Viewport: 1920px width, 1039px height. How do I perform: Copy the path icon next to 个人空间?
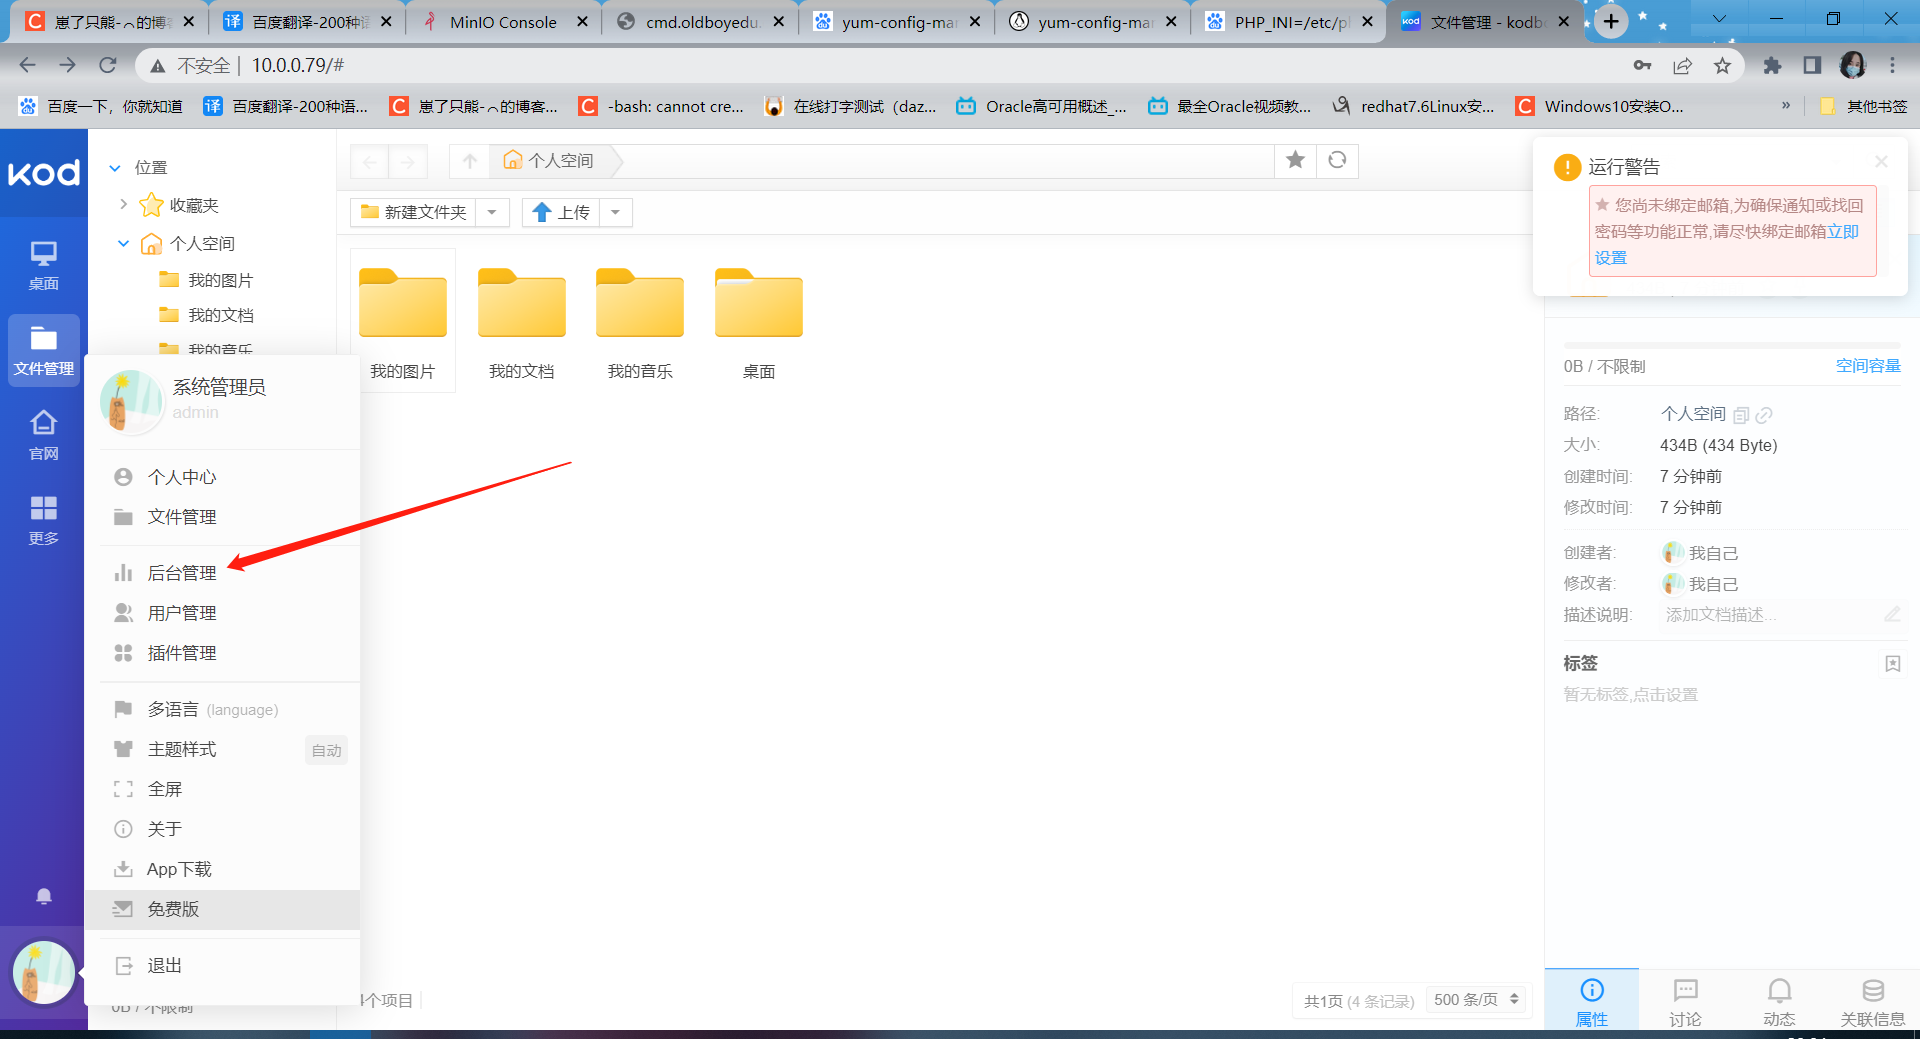point(1741,415)
